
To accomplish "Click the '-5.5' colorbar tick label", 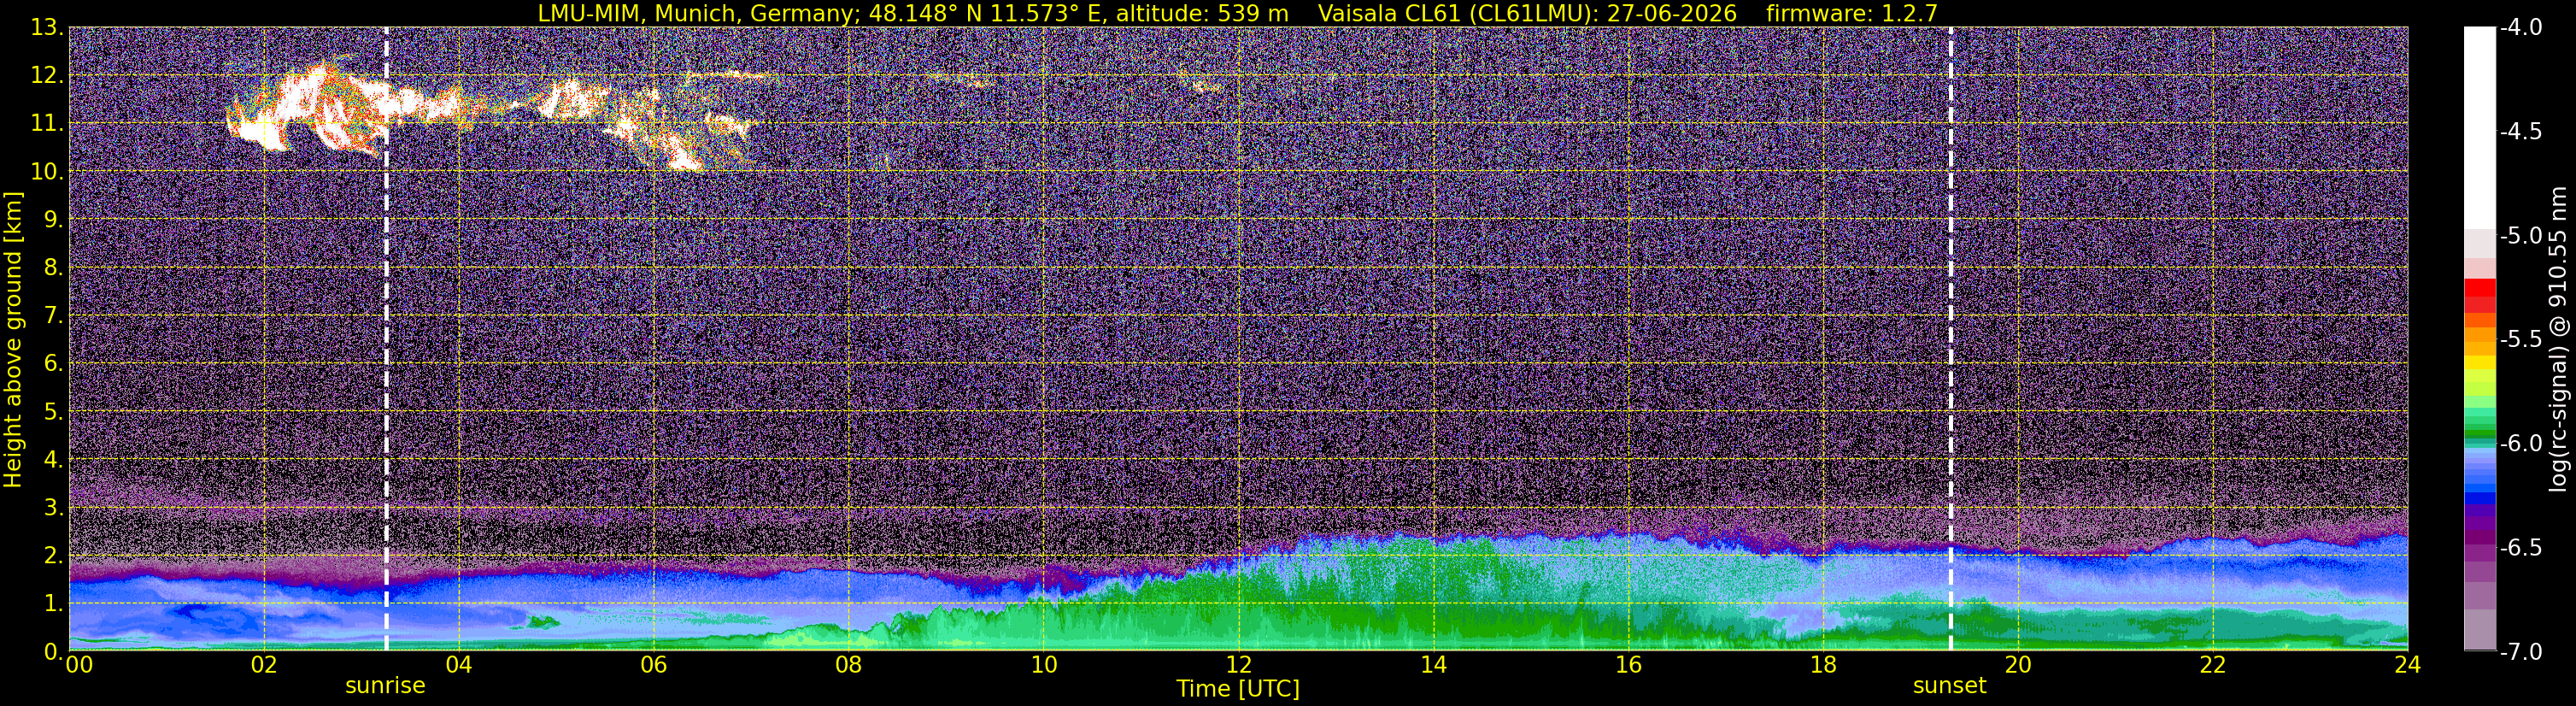I will [x=2521, y=340].
